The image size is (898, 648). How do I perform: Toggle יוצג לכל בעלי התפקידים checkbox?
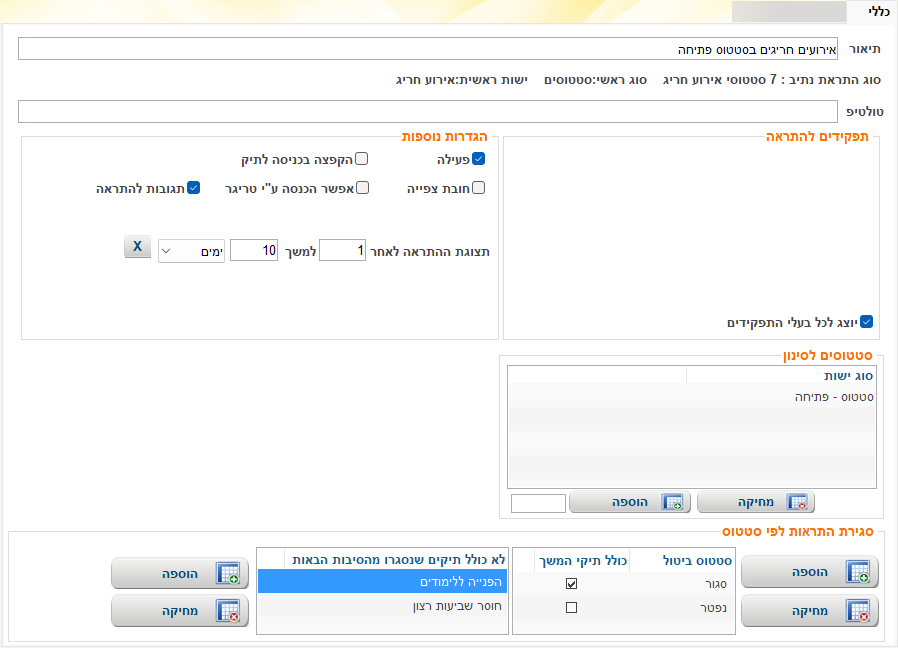click(867, 321)
